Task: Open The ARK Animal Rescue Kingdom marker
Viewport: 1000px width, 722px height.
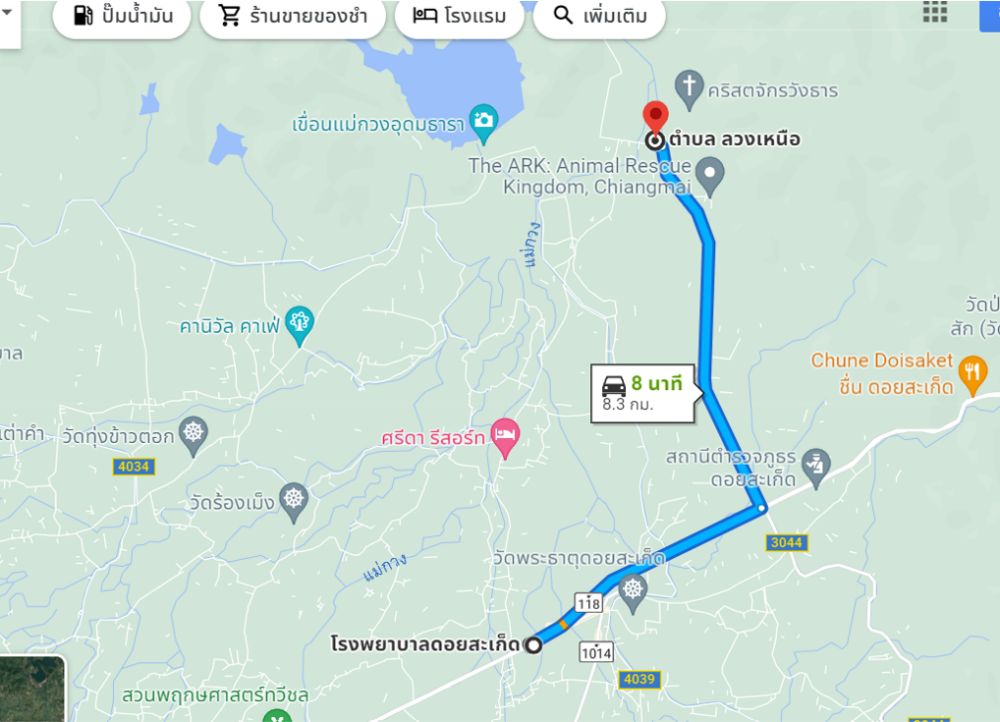Action: [710, 177]
